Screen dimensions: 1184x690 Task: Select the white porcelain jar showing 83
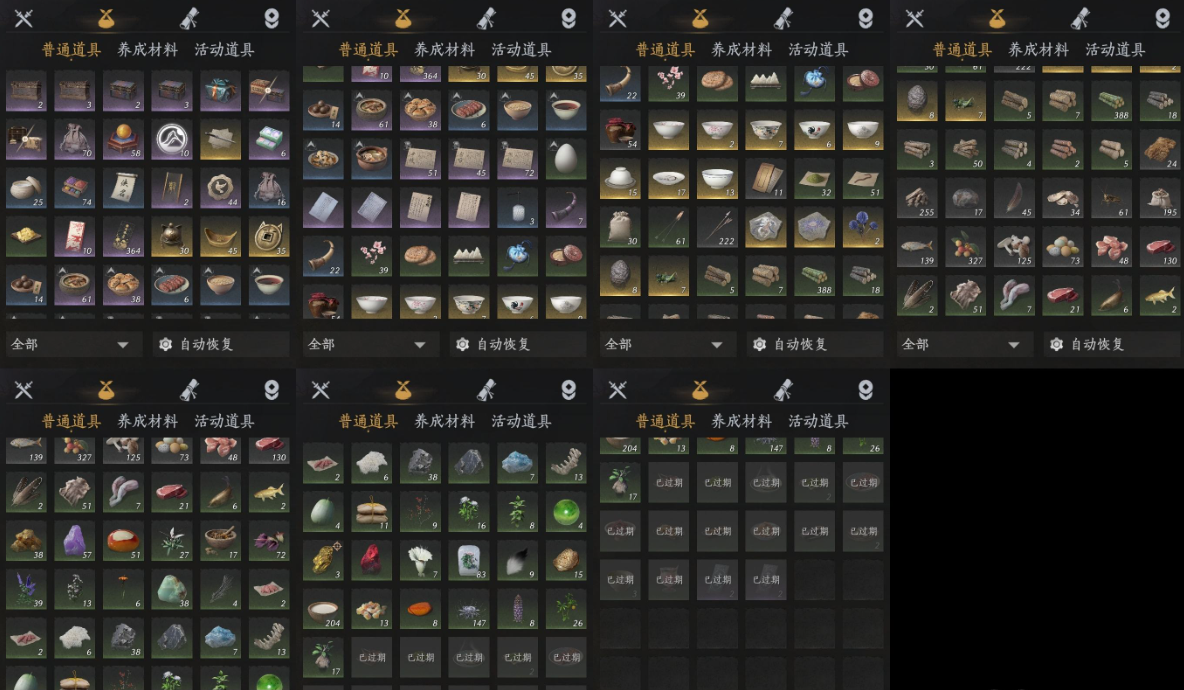[x=468, y=561]
